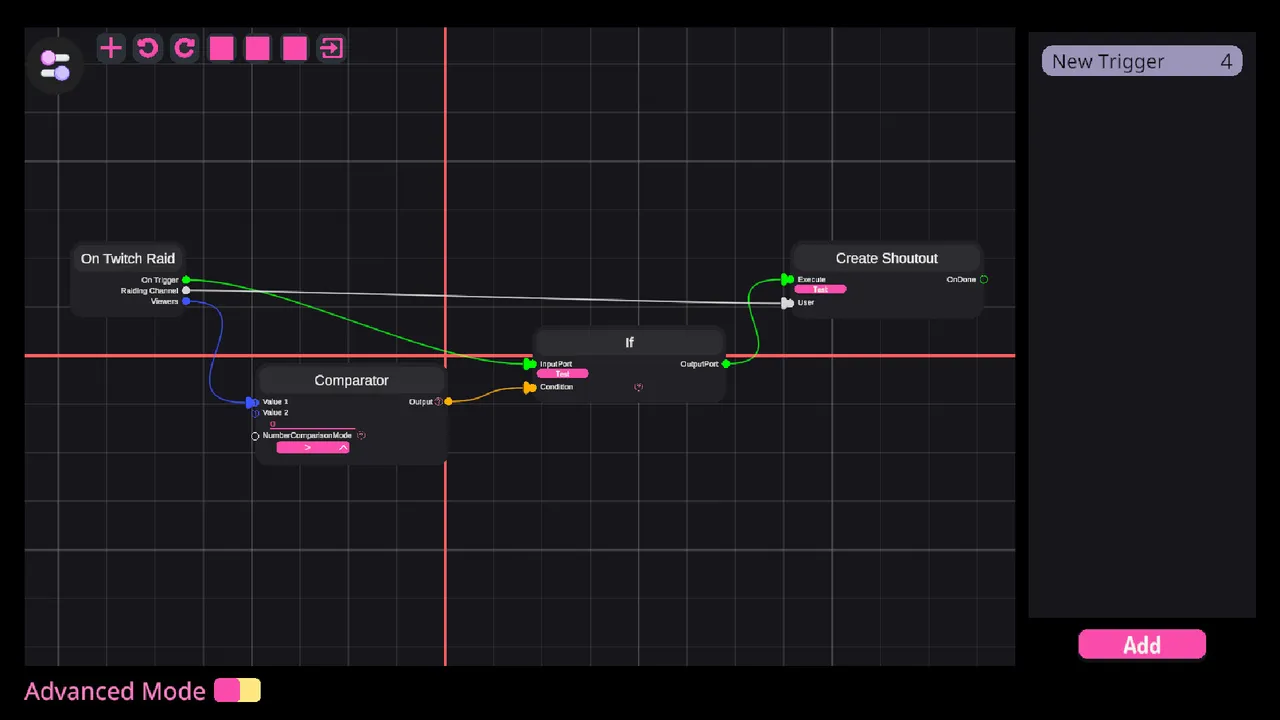Click the Raiding Channel label
Screen dimensions: 1280x720
pos(149,291)
